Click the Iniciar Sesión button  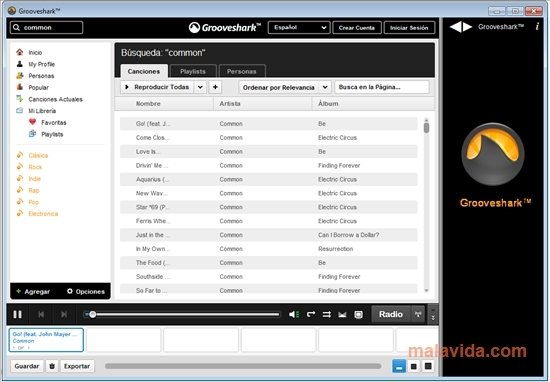coord(409,28)
